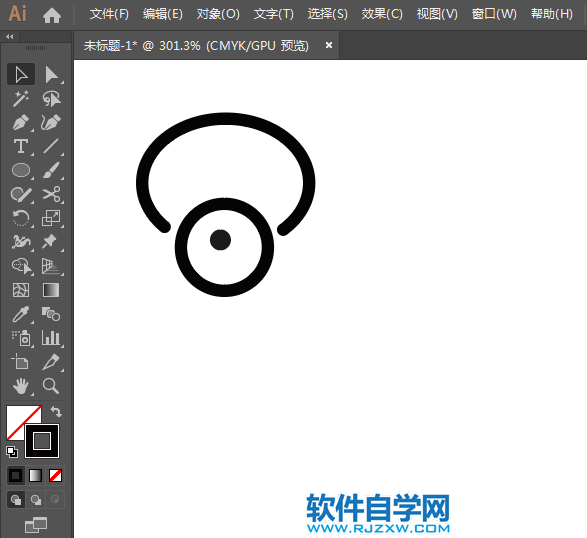587x538 pixels.
Task: Enable Draw Behind mode
Action: (36, 500)
